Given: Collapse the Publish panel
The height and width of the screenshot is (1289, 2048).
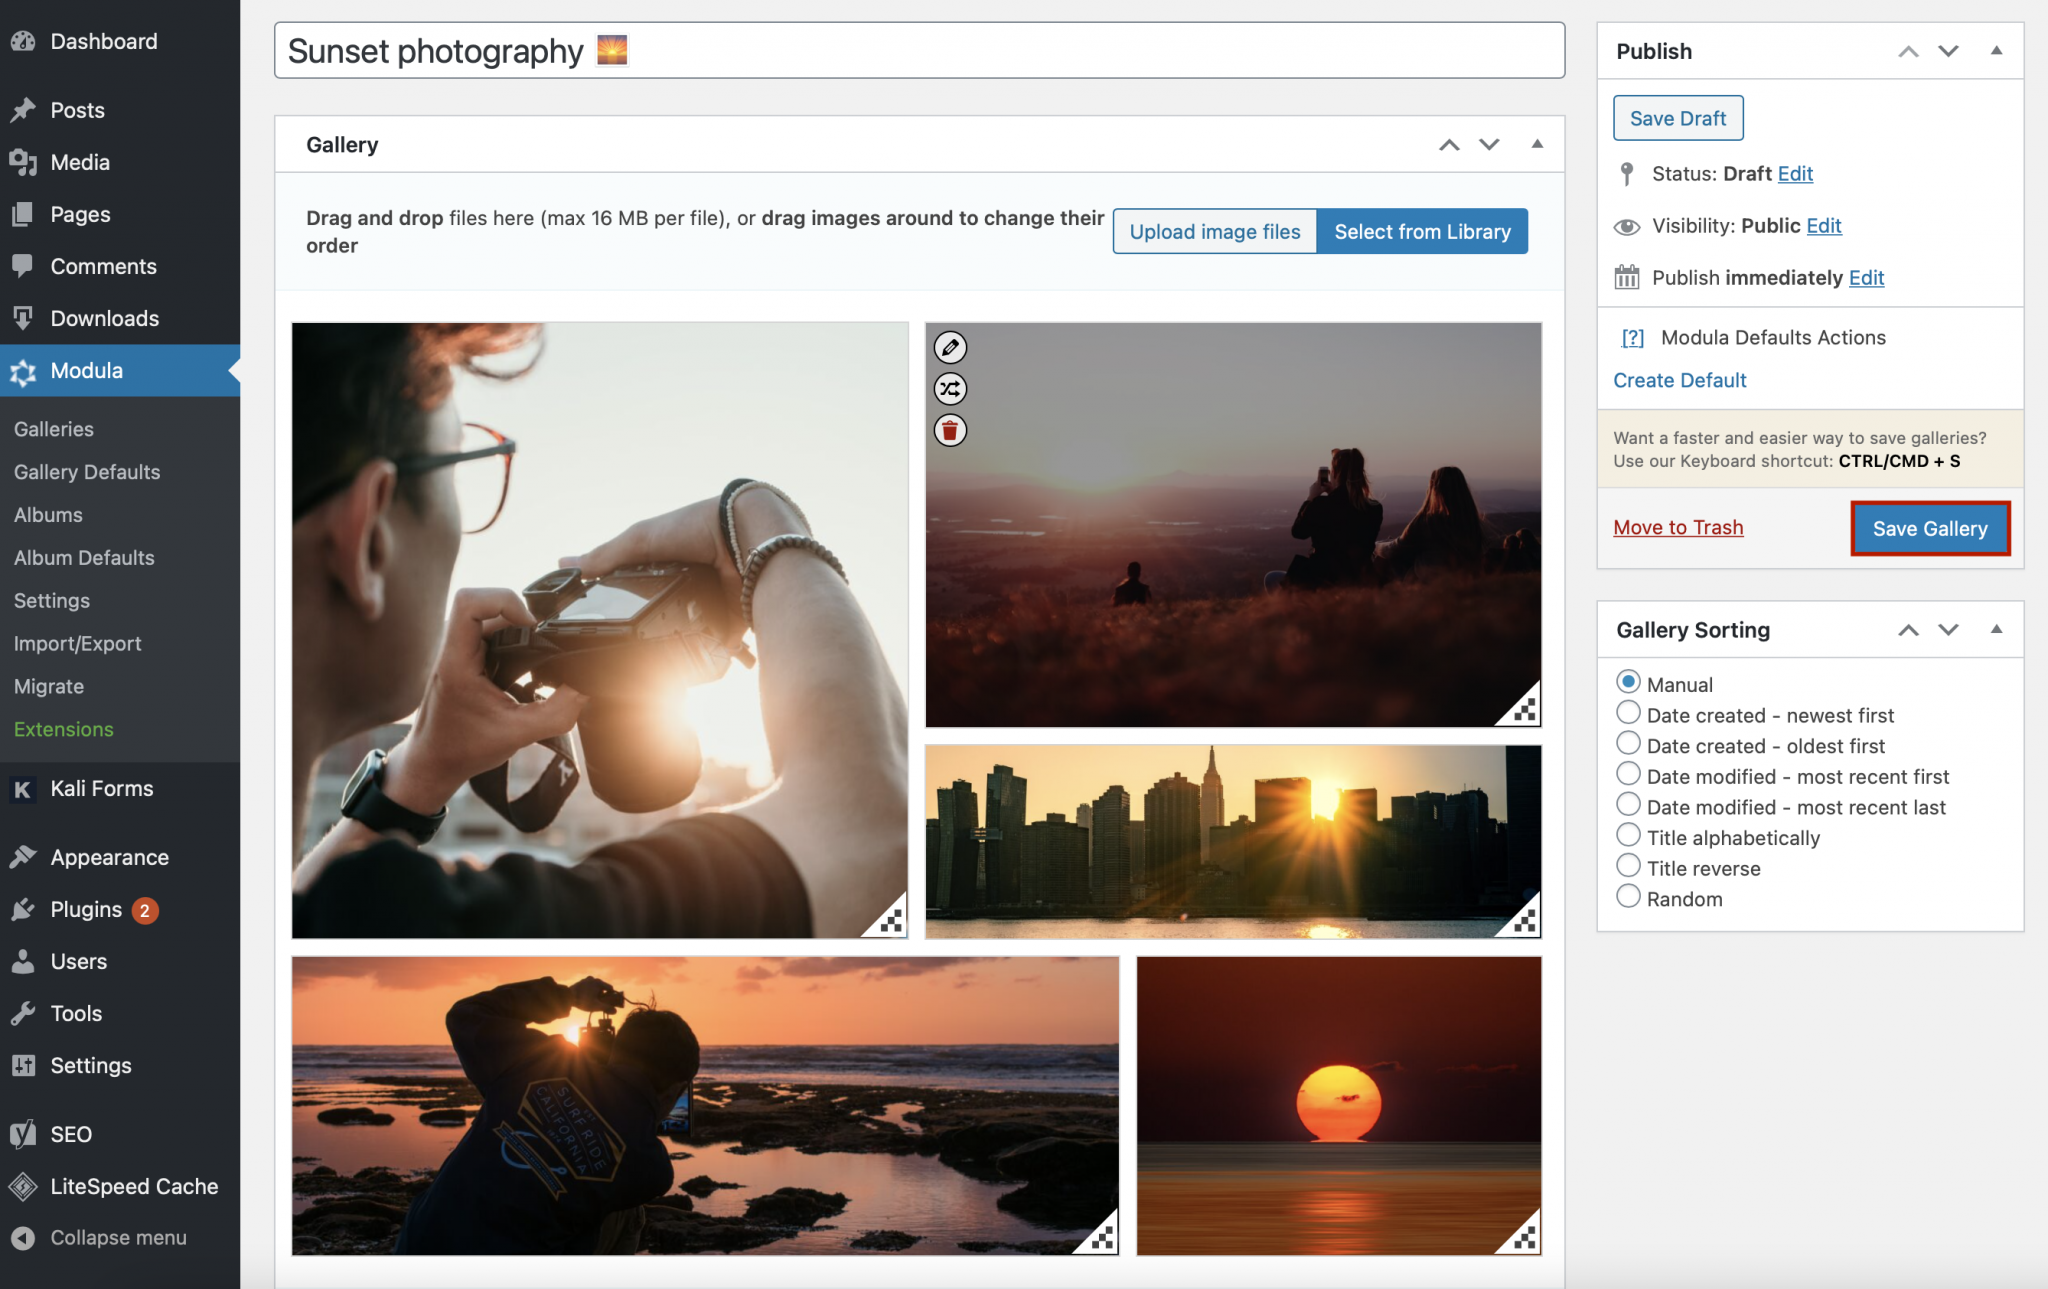Looking at the screenshot, I should pos(1996,51).
